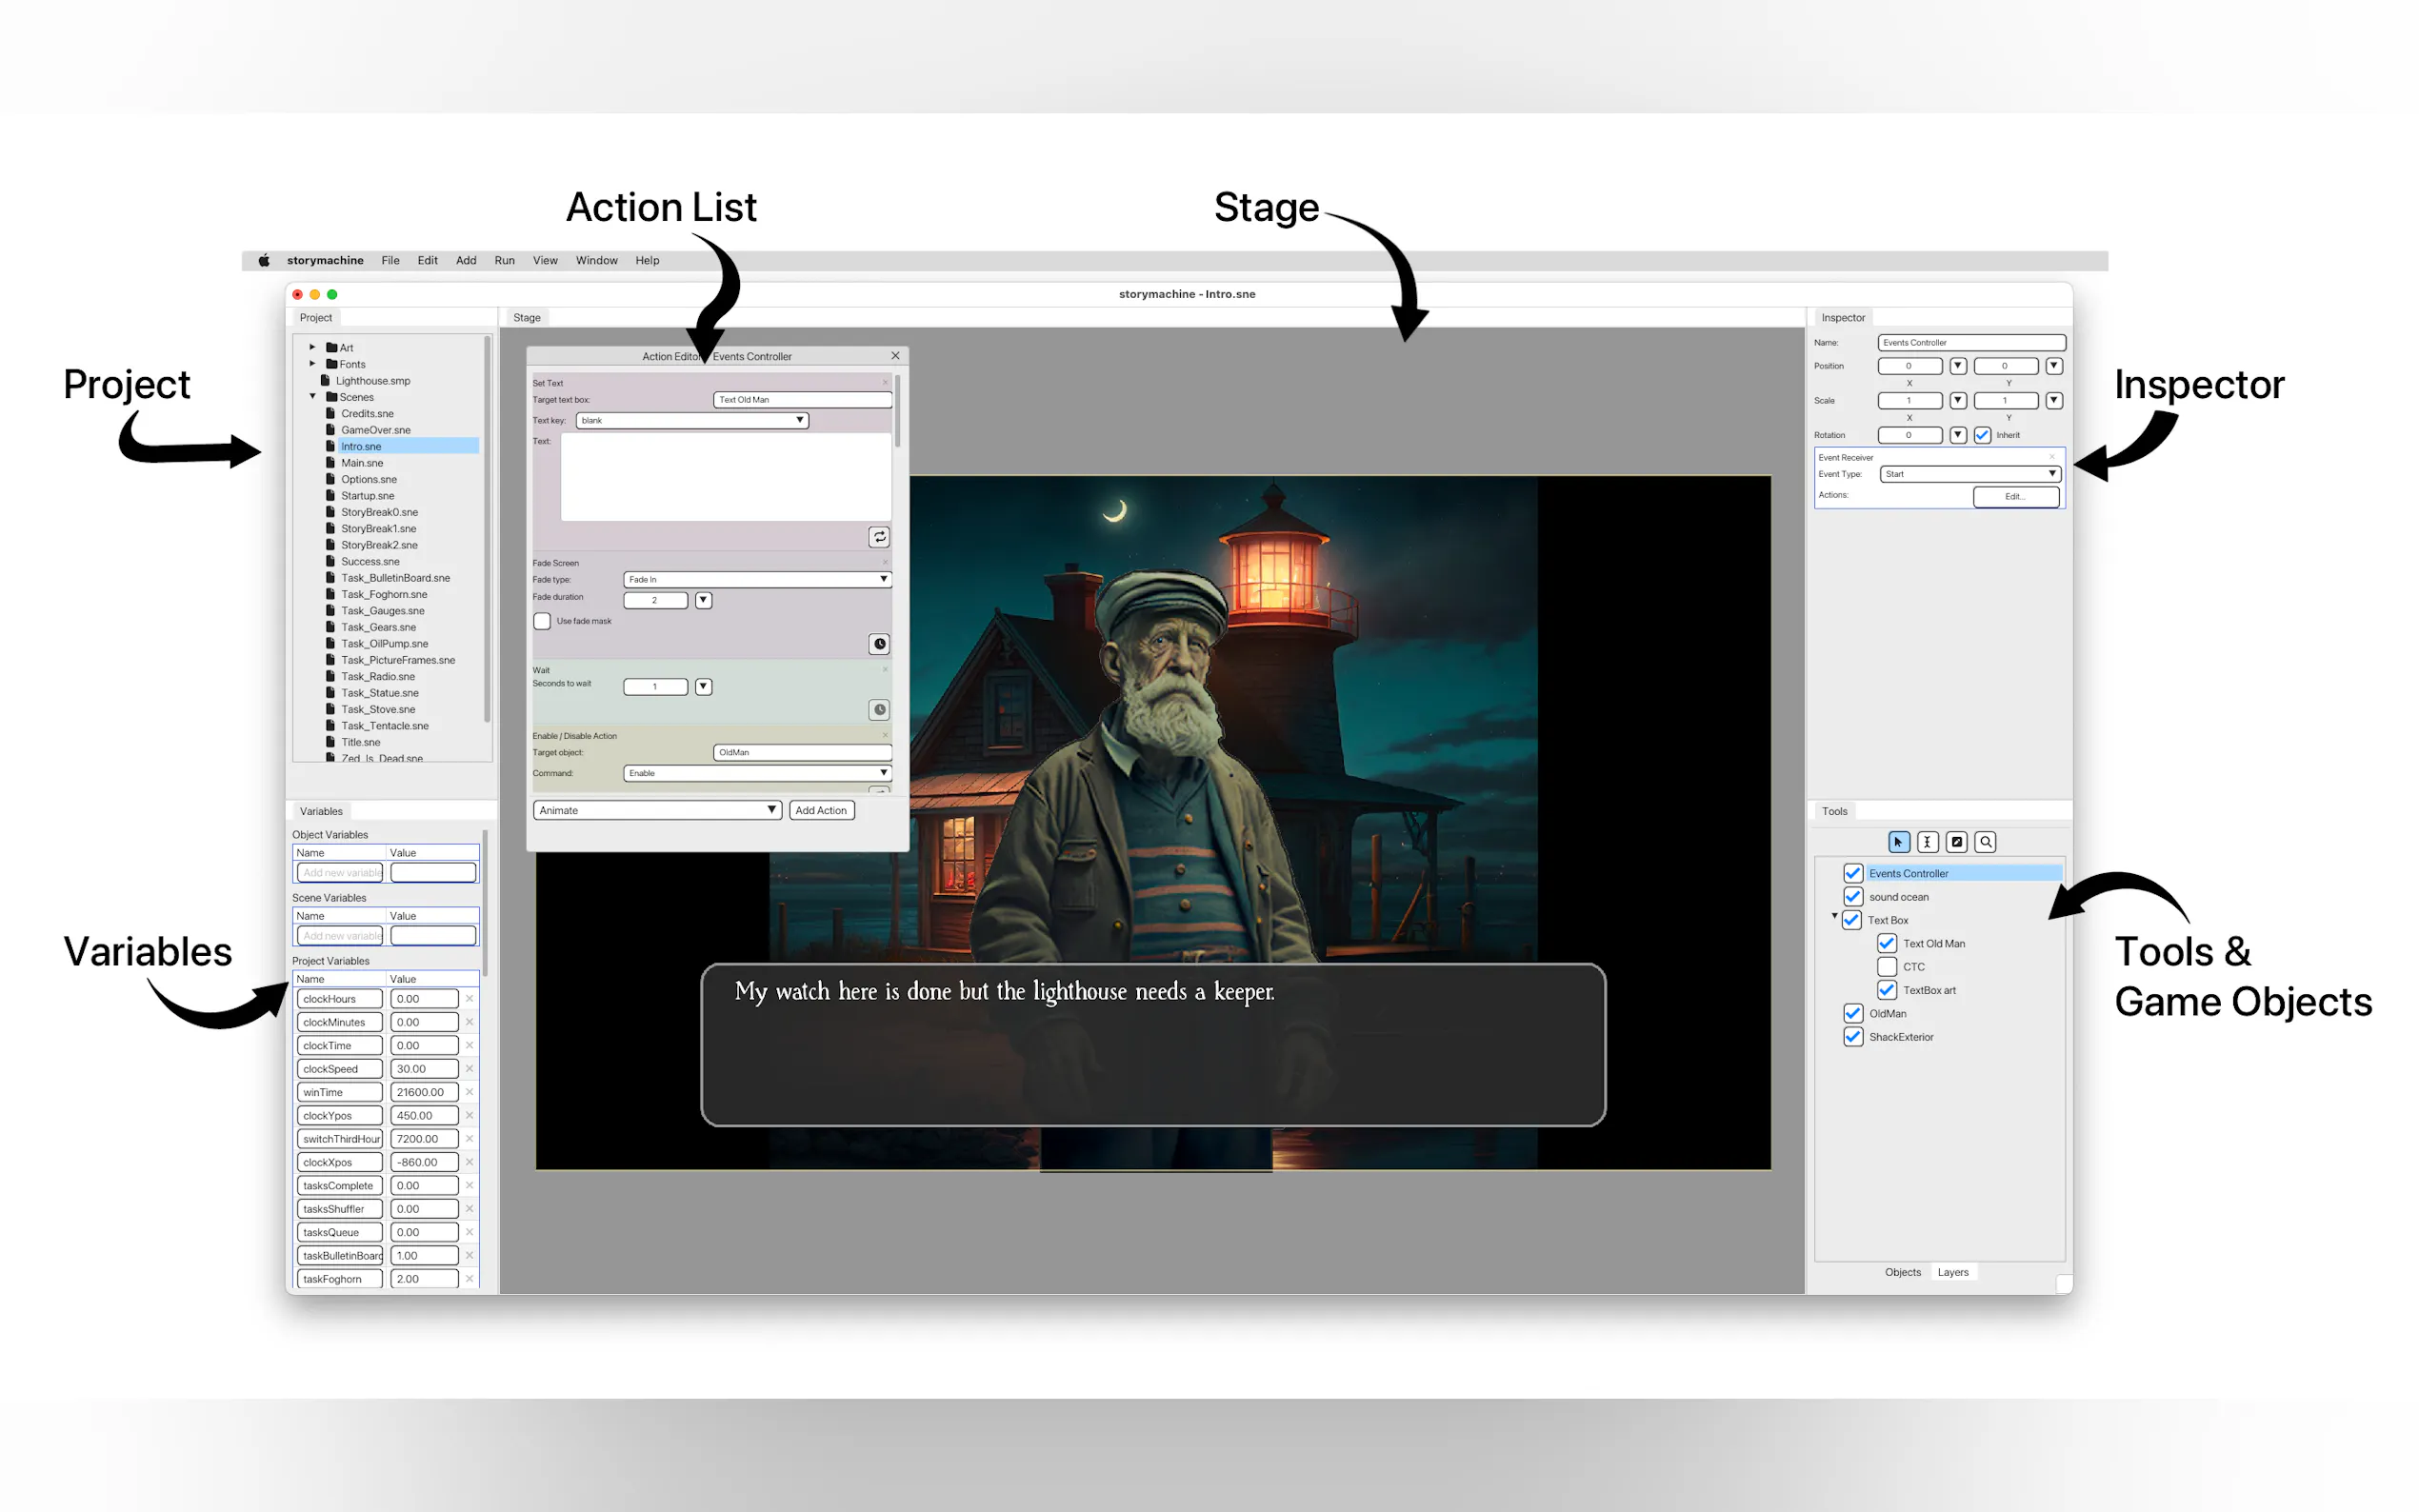
Task: Click the Add Action button
Action: [x=821, y=810]
